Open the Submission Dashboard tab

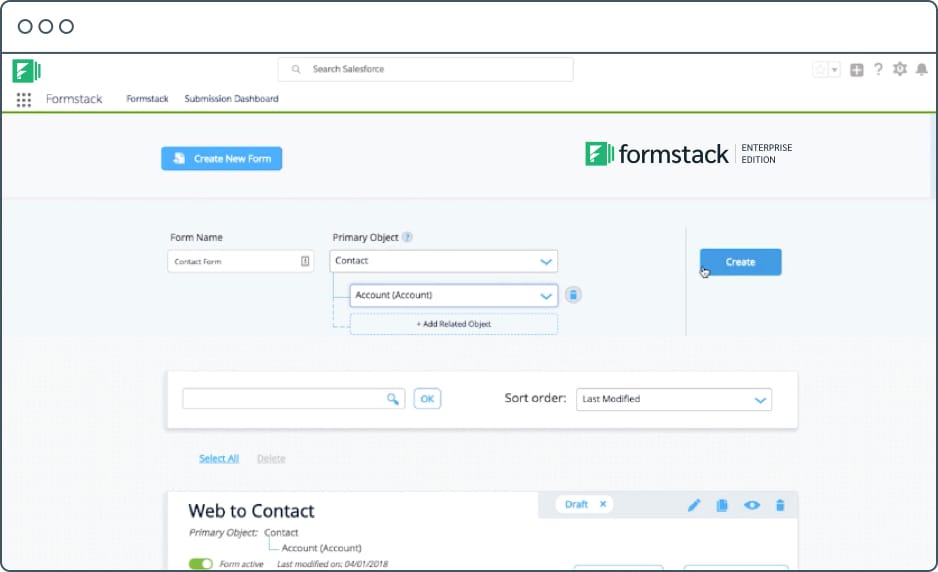coord(232,99)
